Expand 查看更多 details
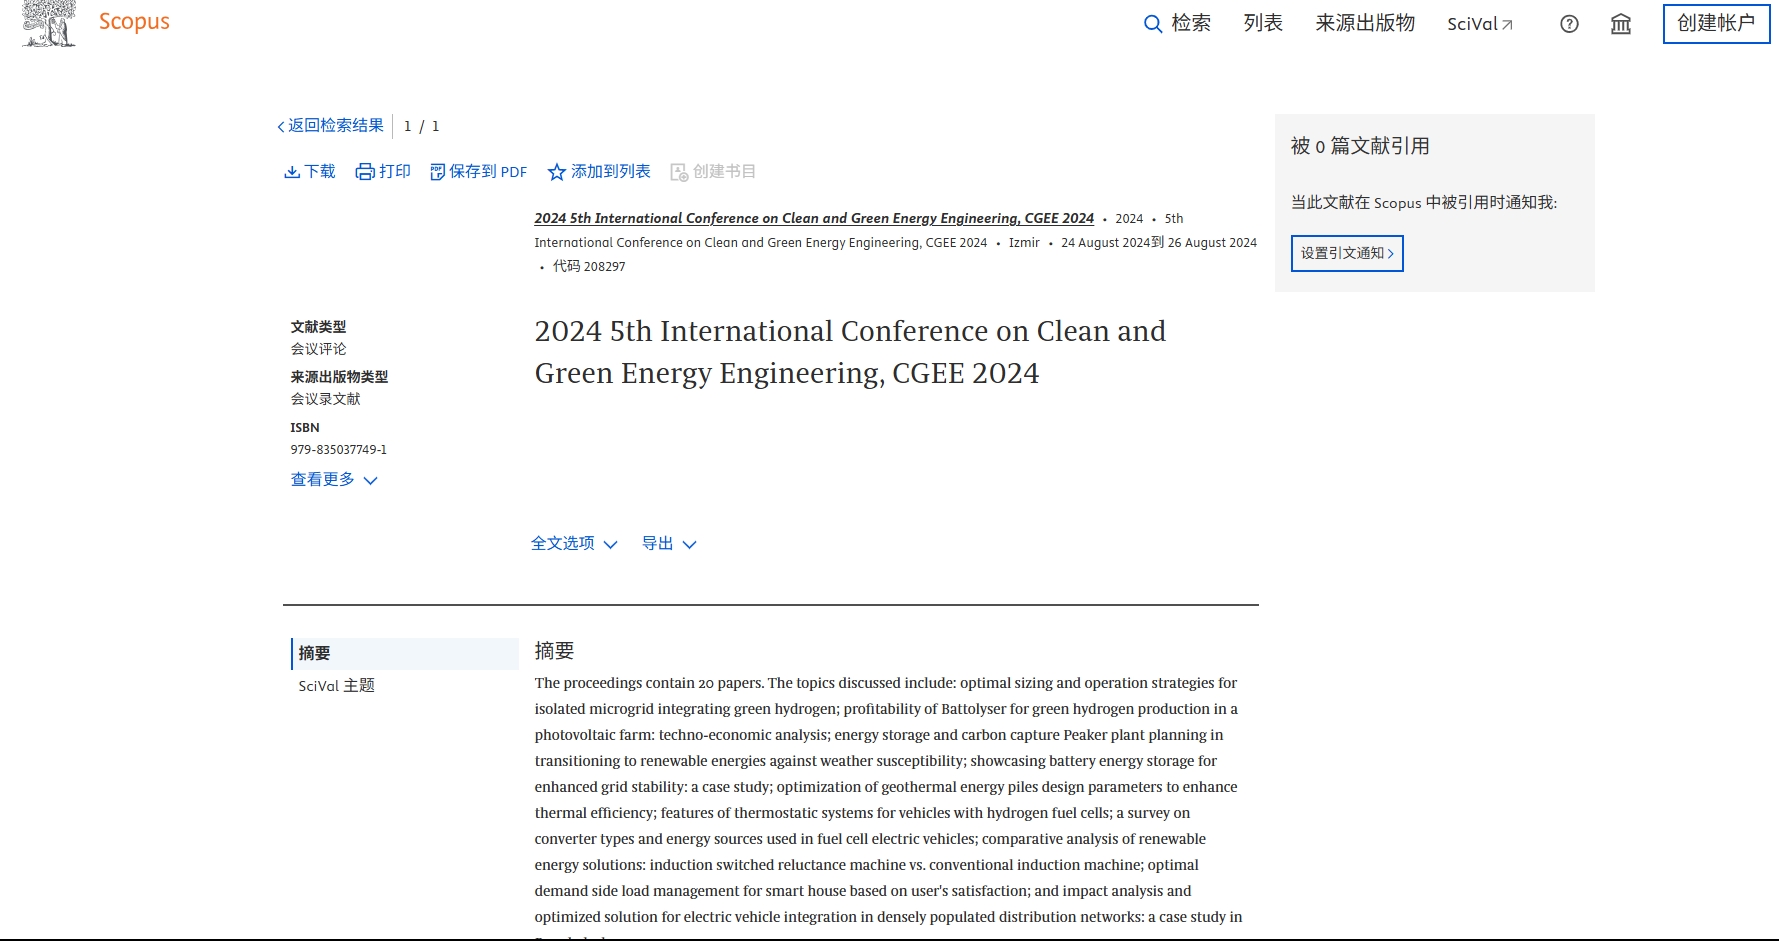Screen dimensions: 1779x941 click(334, 480)
